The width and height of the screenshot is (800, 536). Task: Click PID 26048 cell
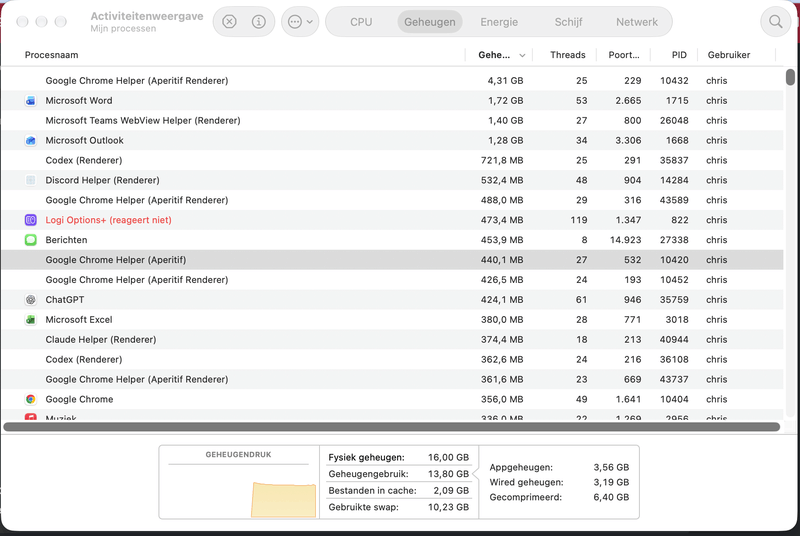coord(674,120)
